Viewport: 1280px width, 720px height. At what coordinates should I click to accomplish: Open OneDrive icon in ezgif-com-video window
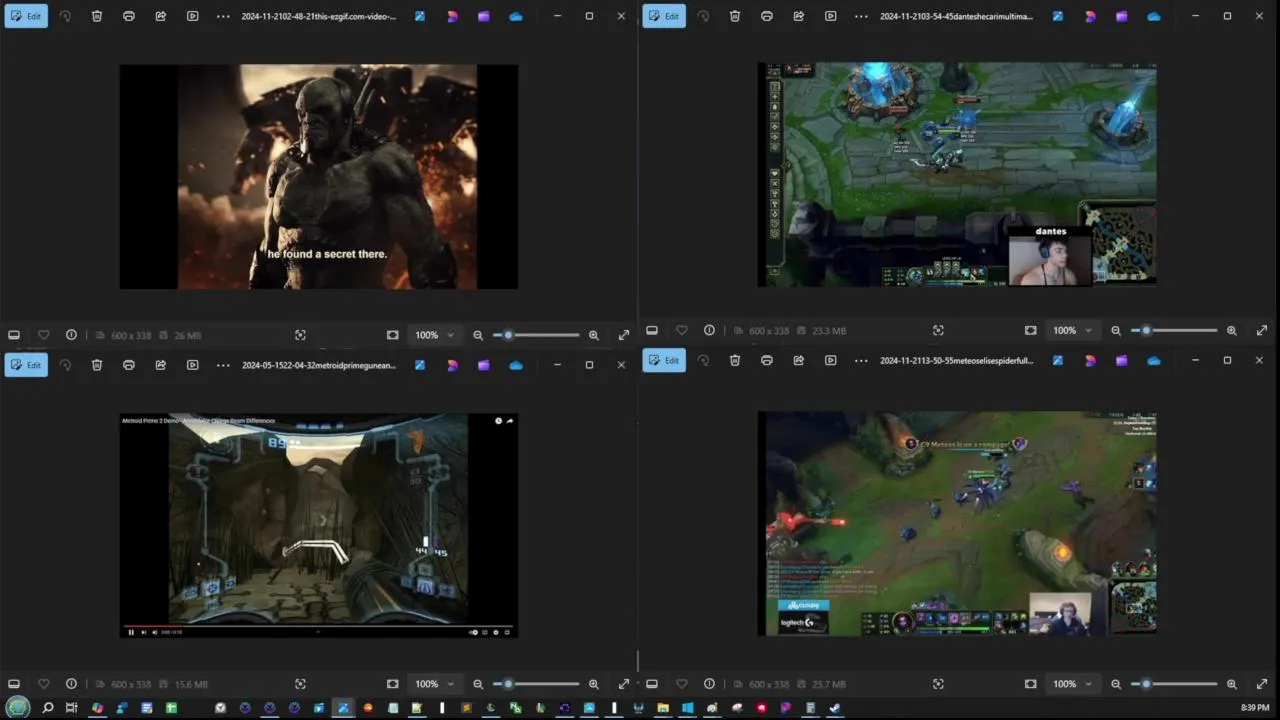[x=516, y=16]
